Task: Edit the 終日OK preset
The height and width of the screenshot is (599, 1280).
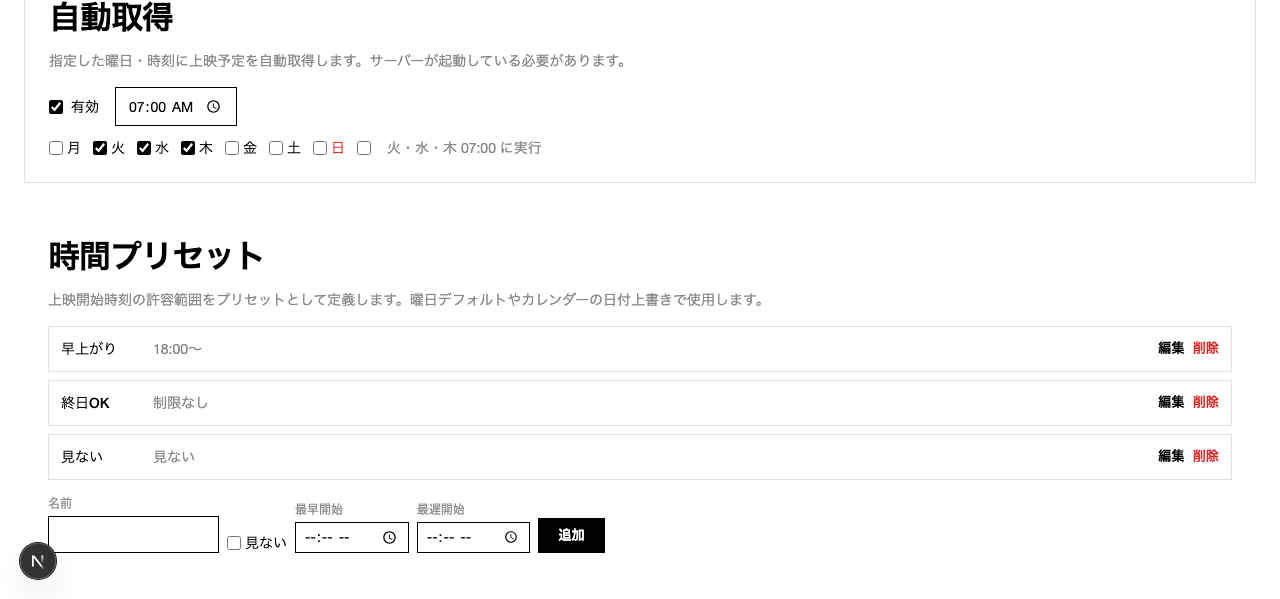Action: click(1170, 402)
